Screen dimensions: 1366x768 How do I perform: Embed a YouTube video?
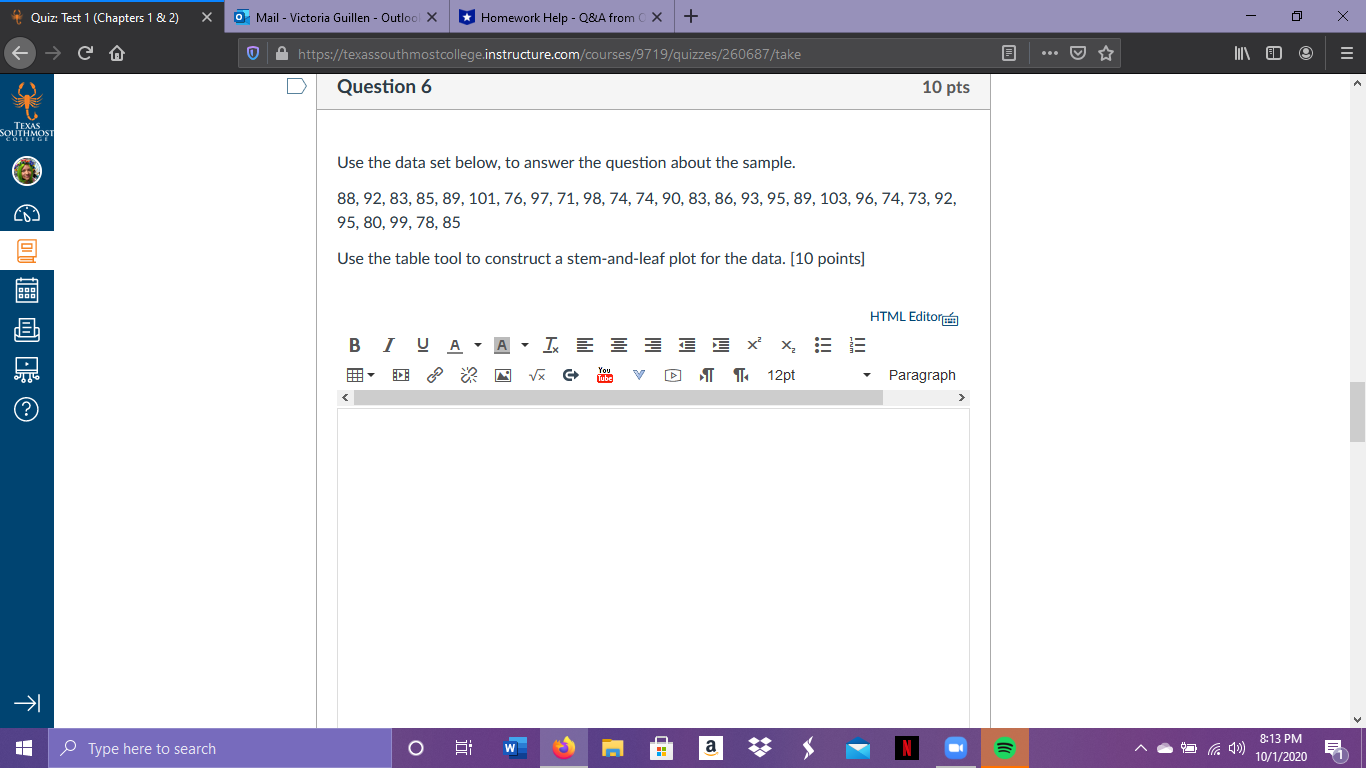604,375
